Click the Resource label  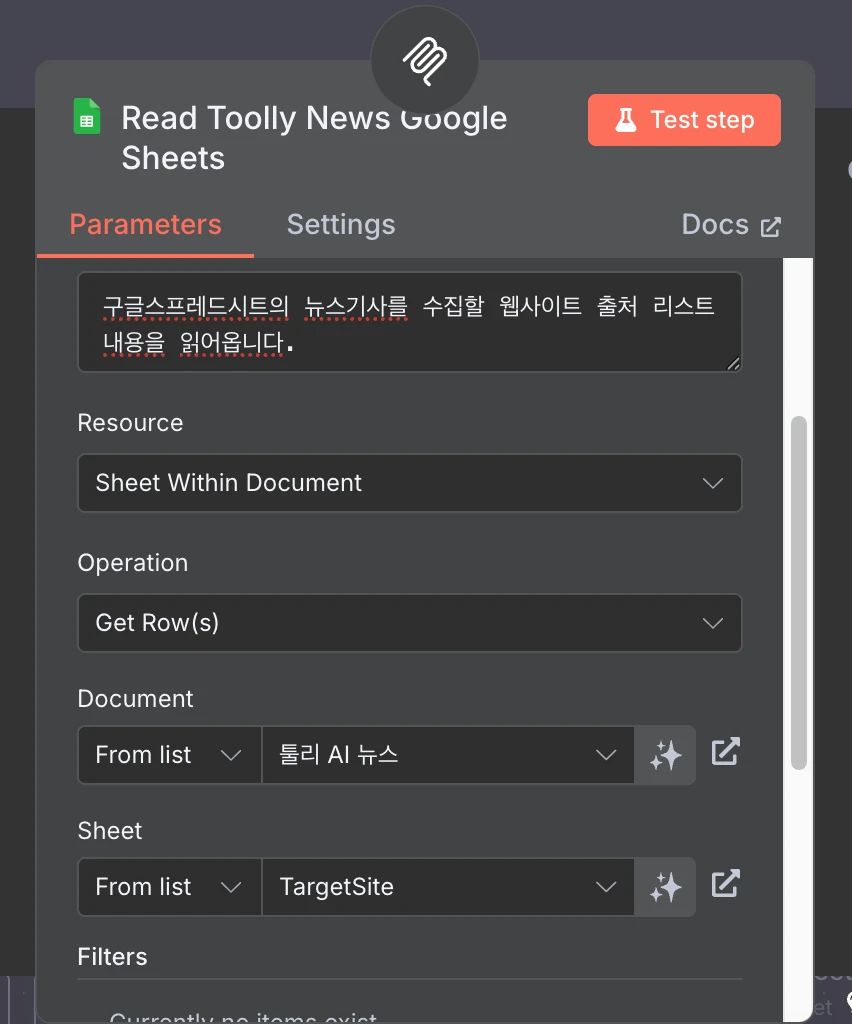click(x=130, y=423)
